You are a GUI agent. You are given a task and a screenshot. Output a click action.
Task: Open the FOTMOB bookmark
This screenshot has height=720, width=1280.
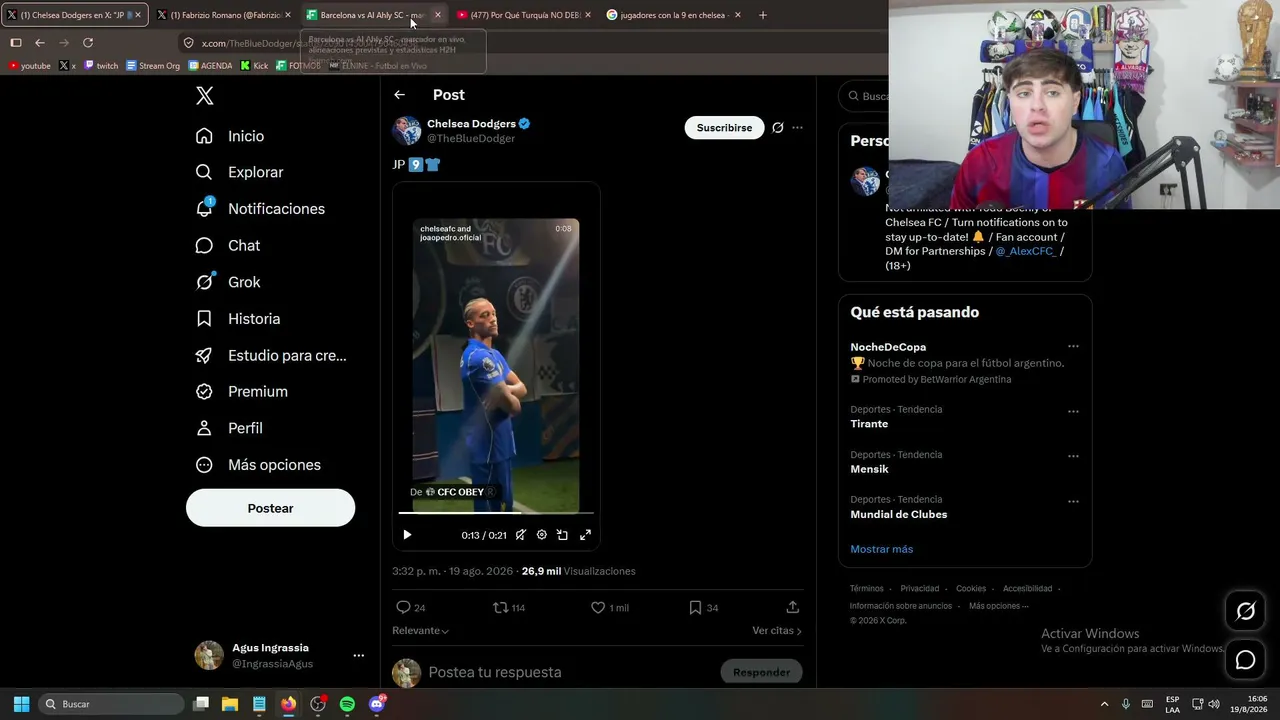[298, 66]
